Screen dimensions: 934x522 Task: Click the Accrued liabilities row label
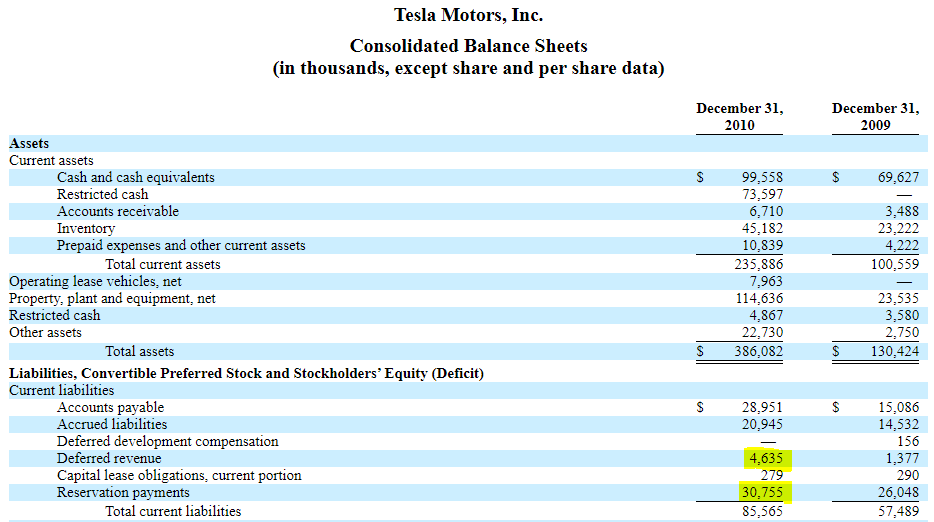(112, 424)
